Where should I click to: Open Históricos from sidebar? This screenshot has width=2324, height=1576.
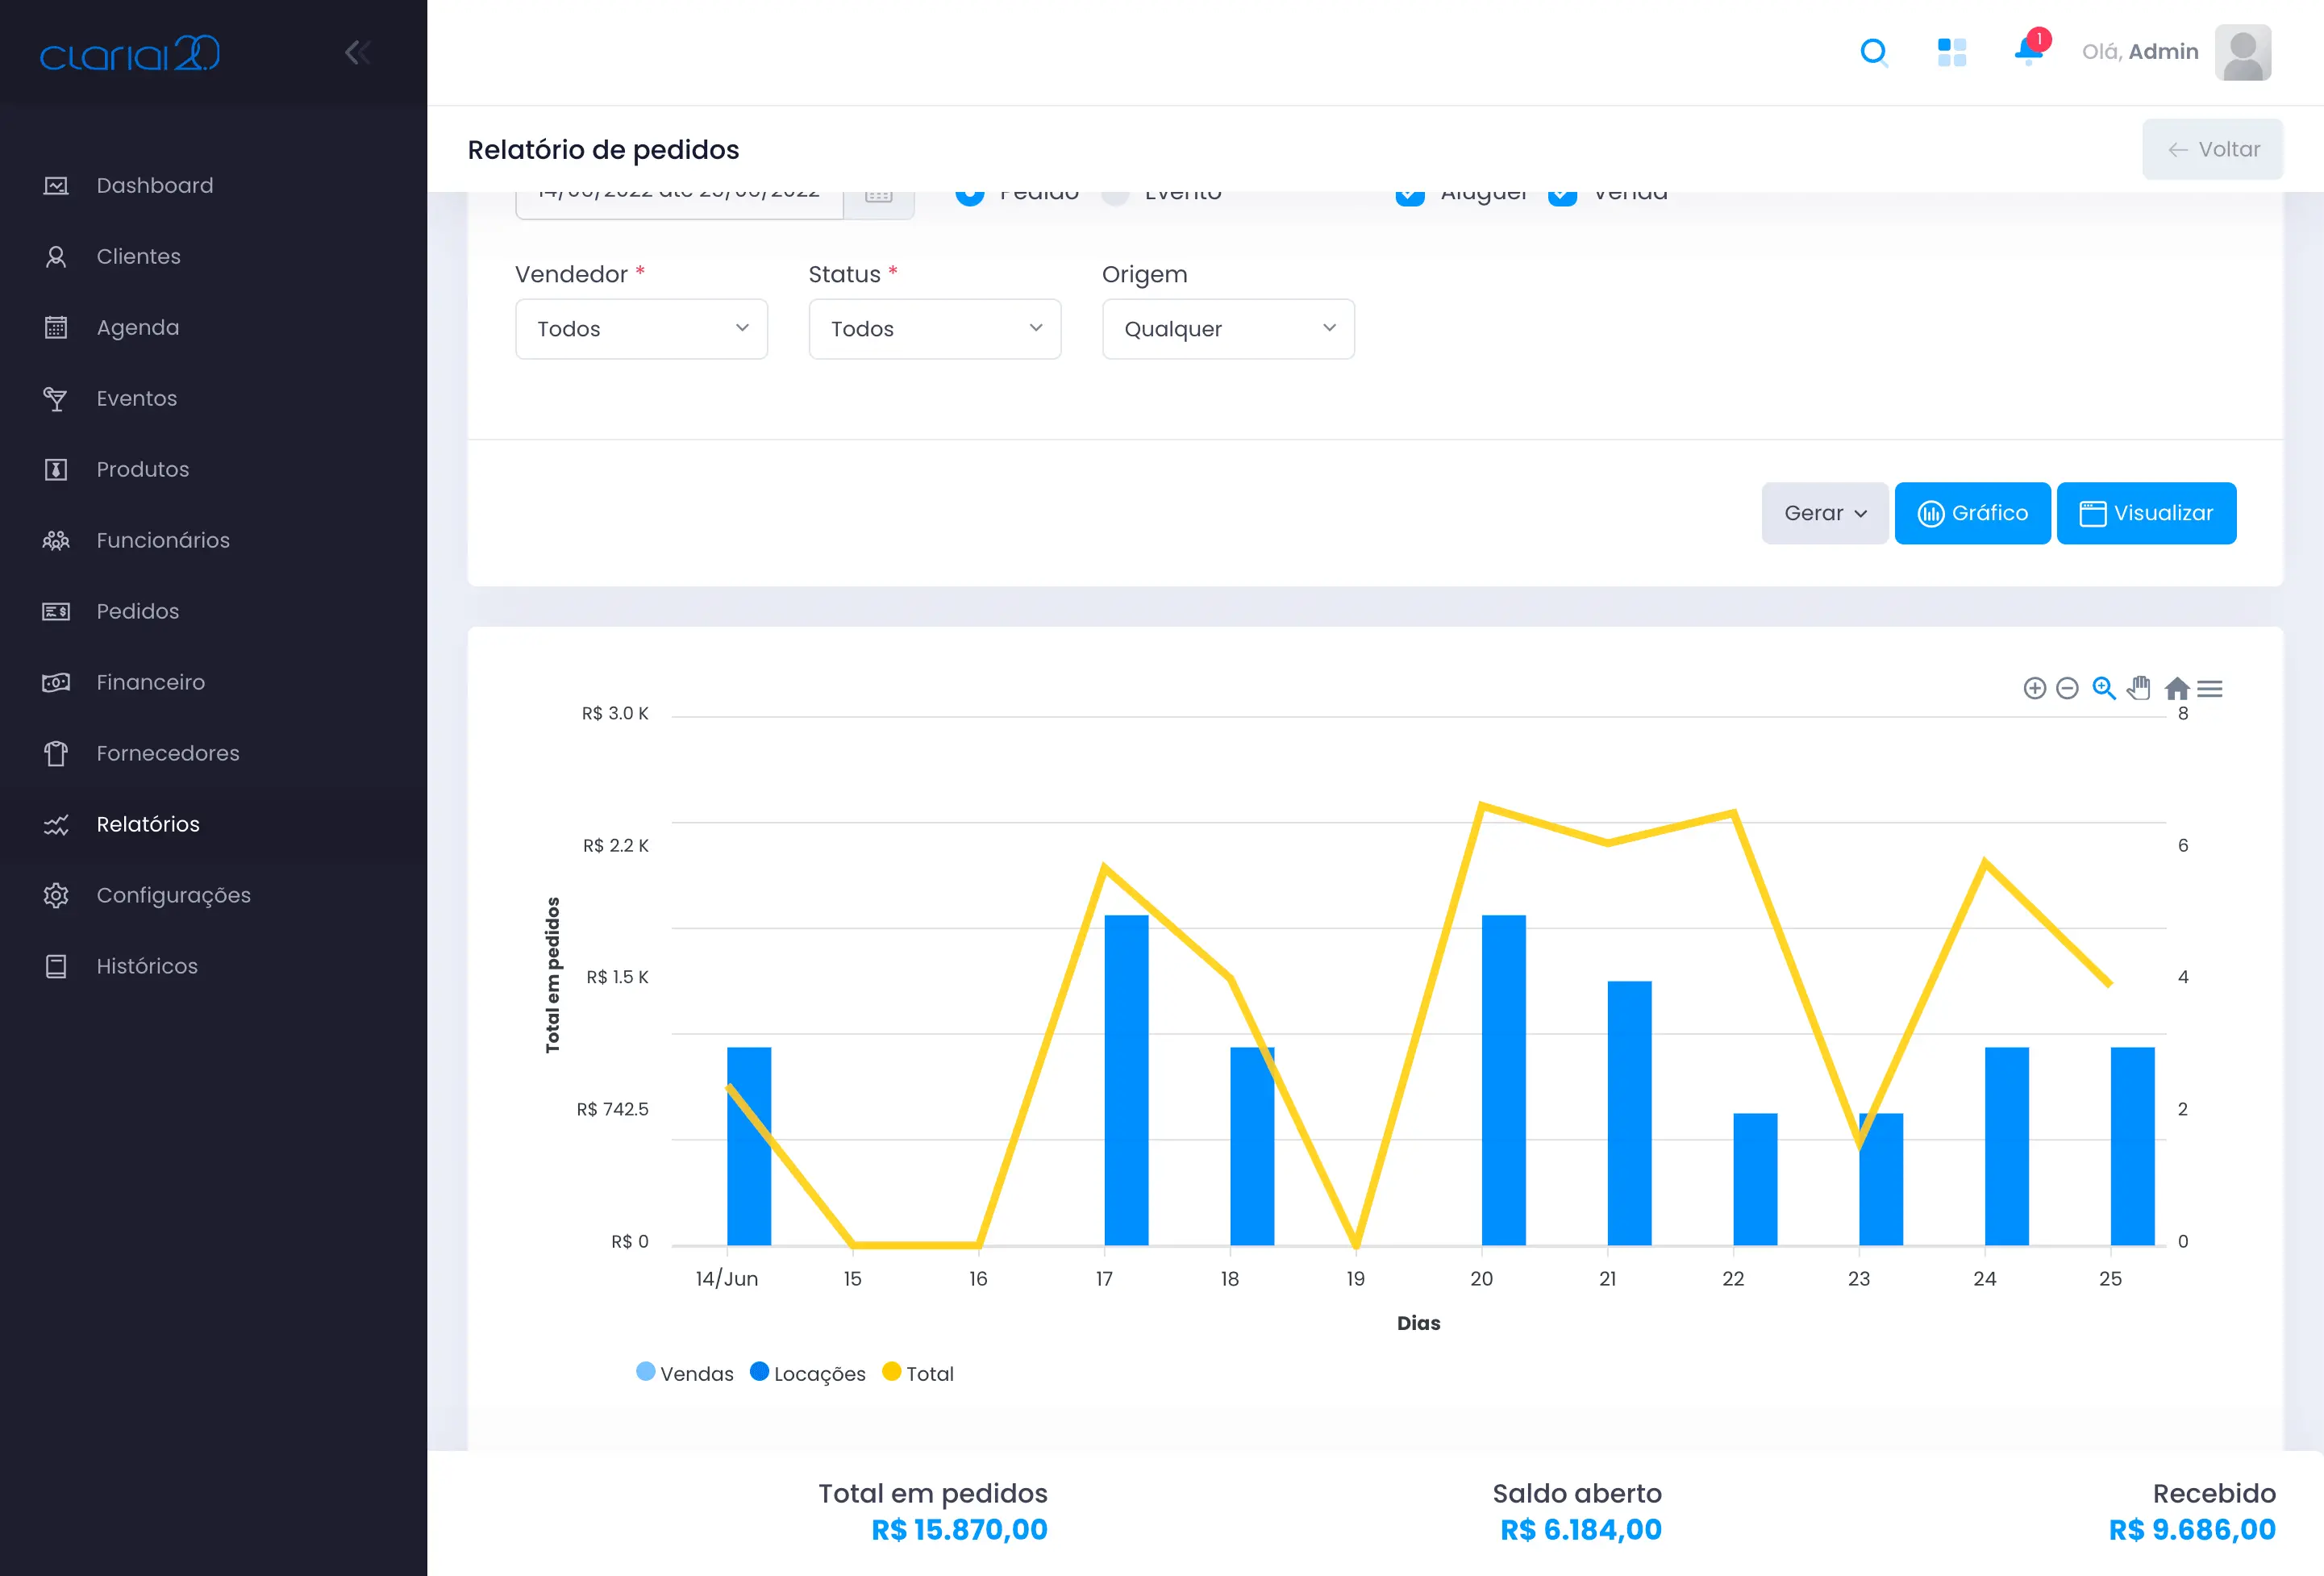point(147,967)
